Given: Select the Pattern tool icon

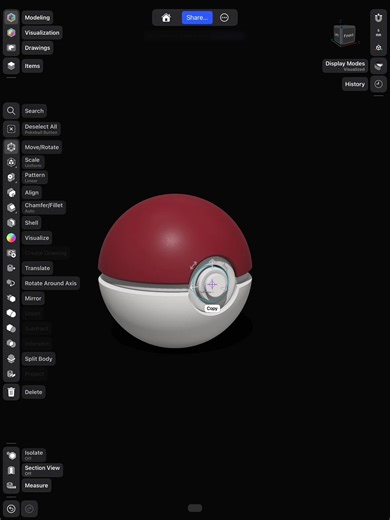Looking at the screenshot, I should coord(11,177).
